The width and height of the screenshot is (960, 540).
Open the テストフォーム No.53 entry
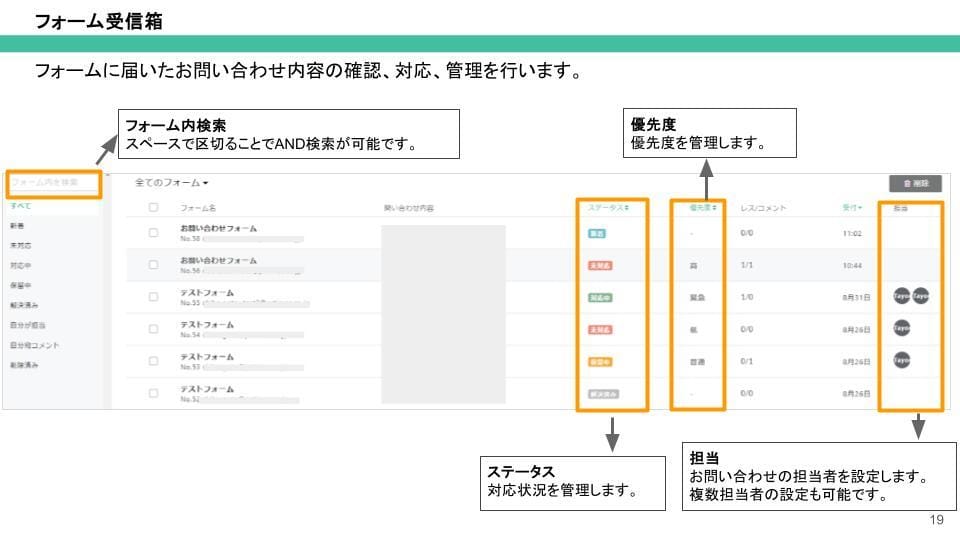(207, 356)
